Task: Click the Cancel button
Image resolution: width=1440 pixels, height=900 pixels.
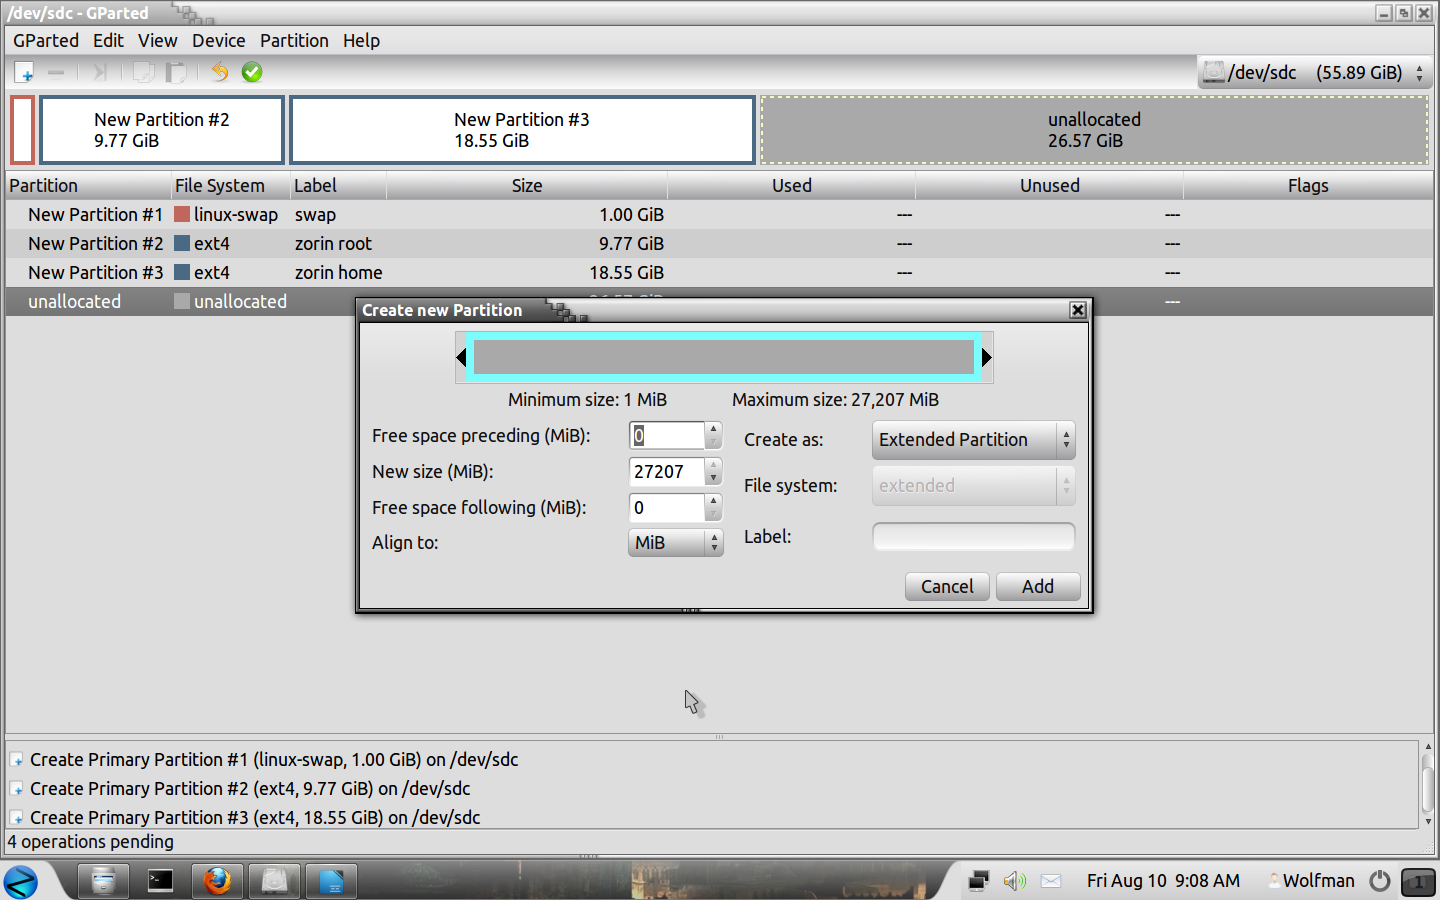Action: point(946,587)
